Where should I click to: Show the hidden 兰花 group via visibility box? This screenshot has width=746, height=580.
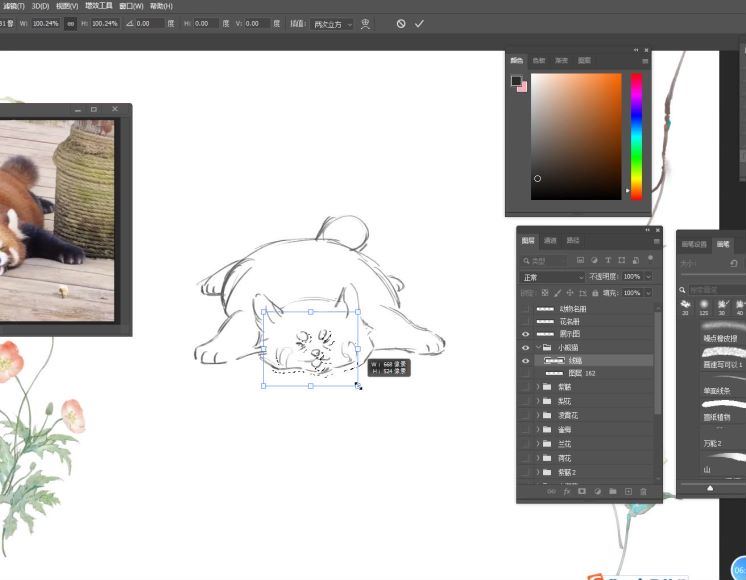coord(525,444)
